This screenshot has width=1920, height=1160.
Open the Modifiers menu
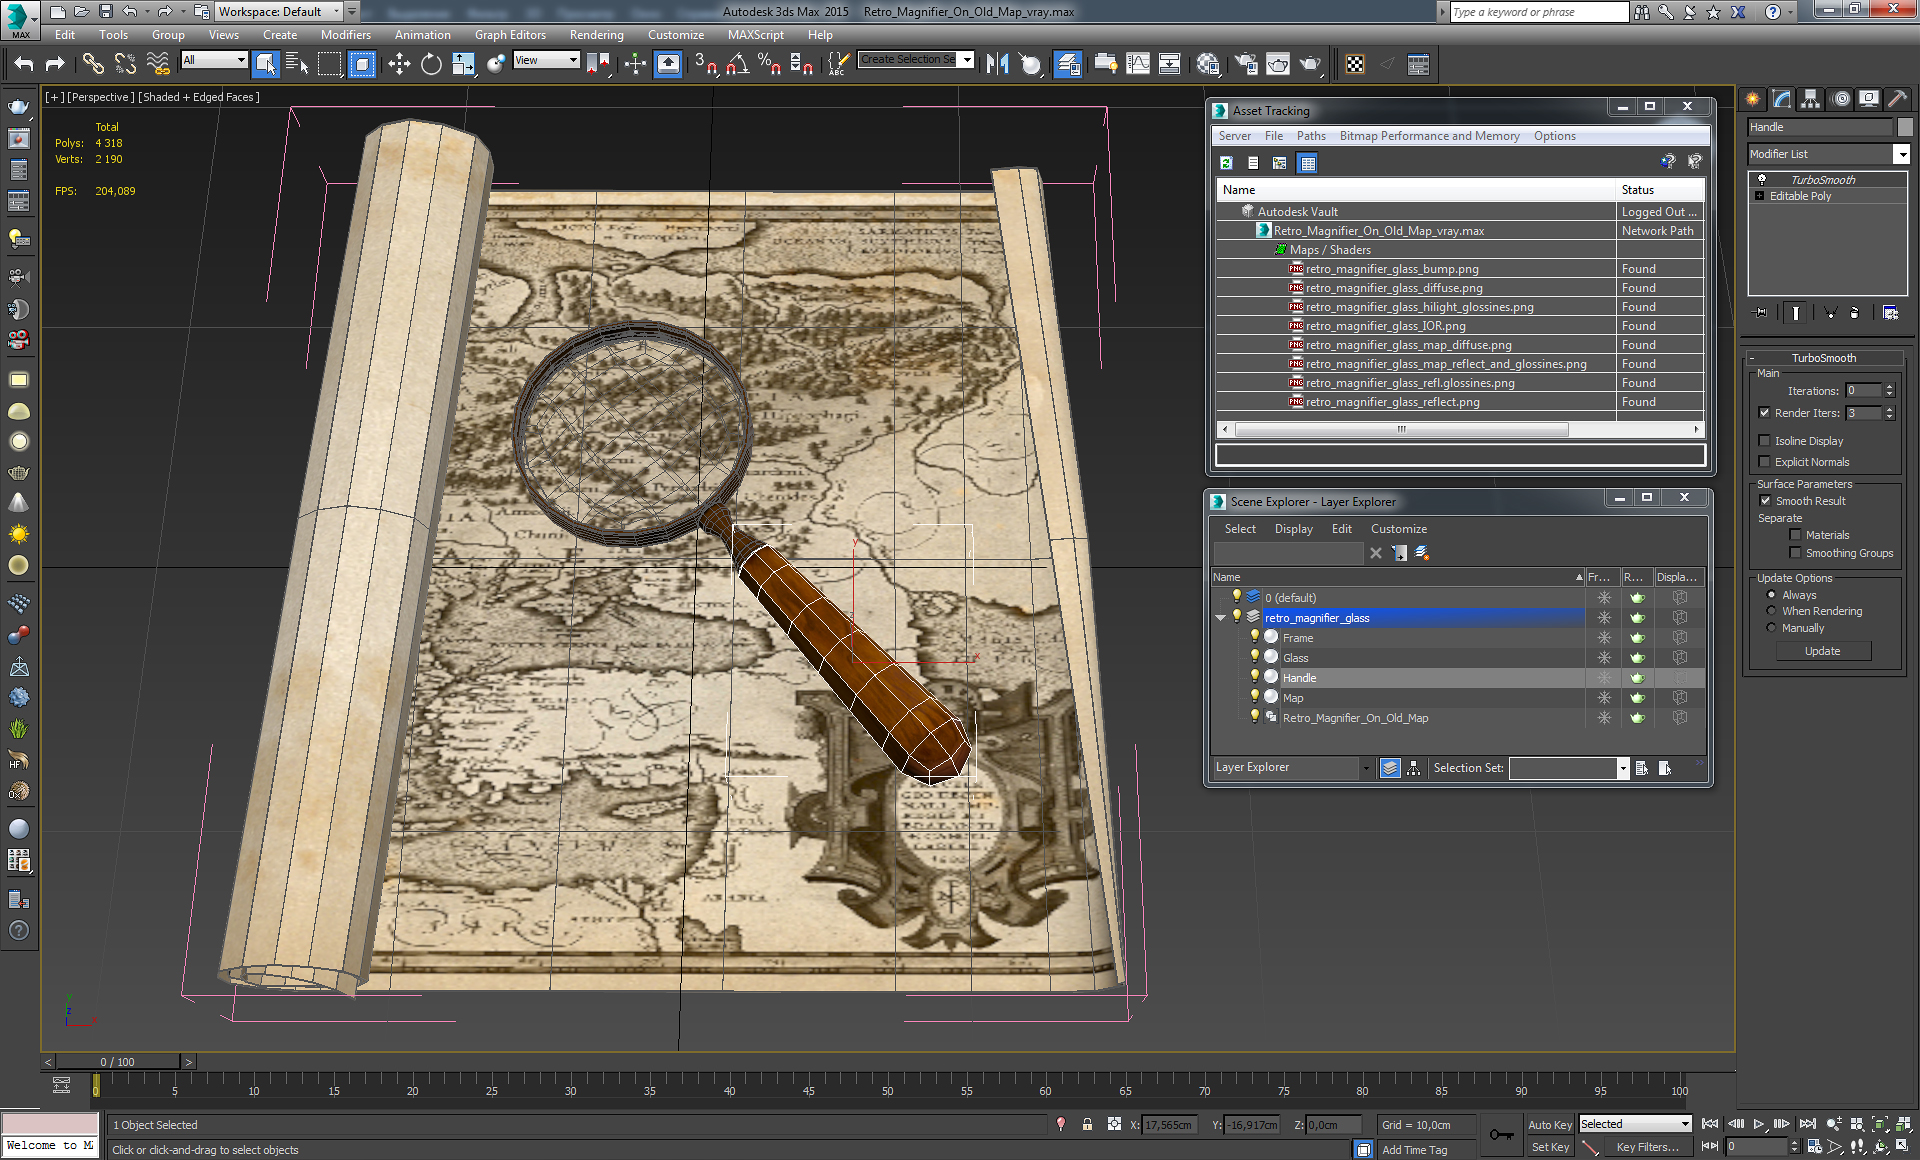point(345,35)
